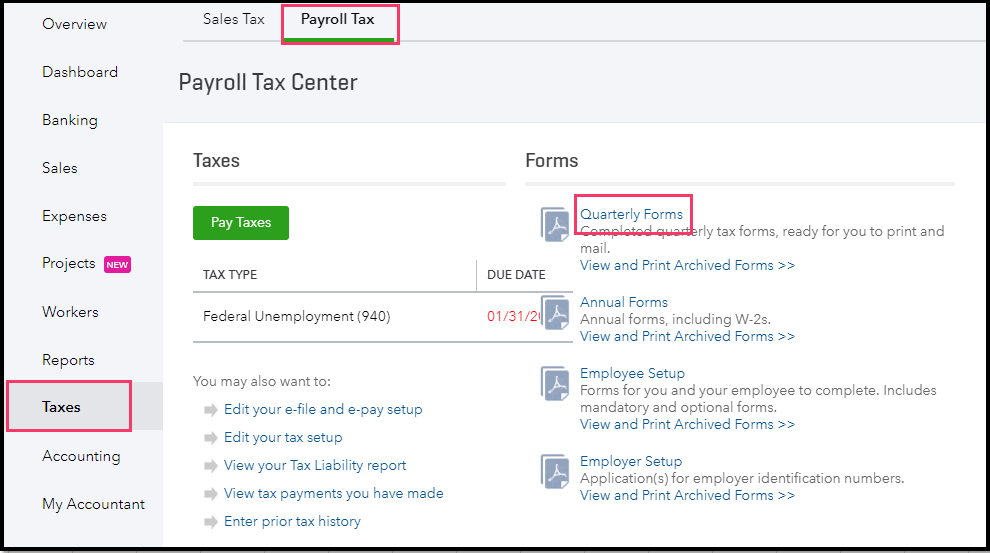Open Reports from the left menu
Viewport: 990px width, 553px height.
click(68, 360)
